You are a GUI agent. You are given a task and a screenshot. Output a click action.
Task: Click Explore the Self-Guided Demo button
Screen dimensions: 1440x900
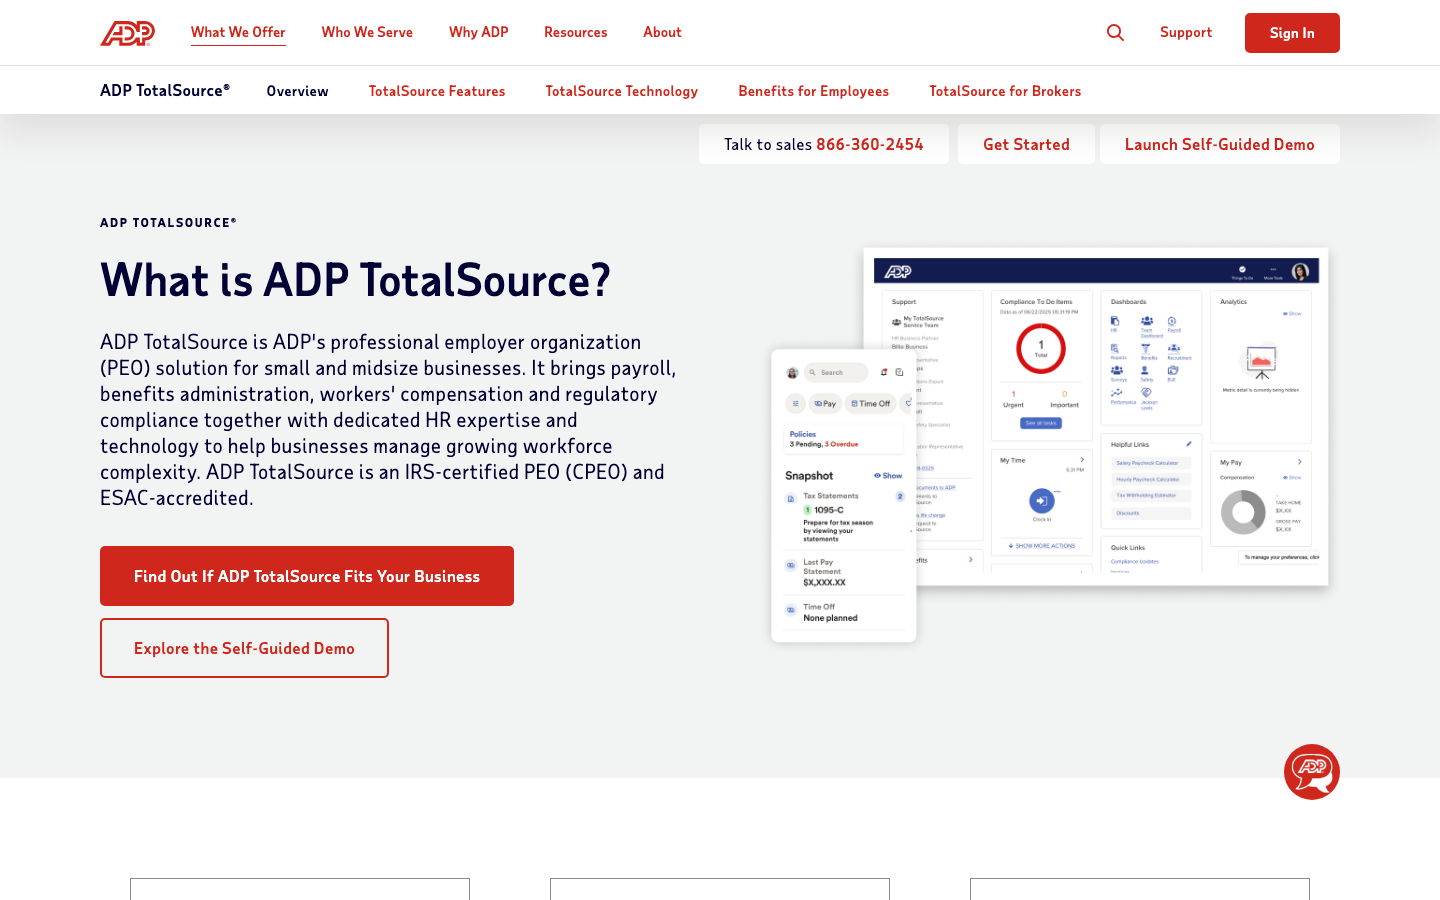pyautogui.click(x=244, y=648)
